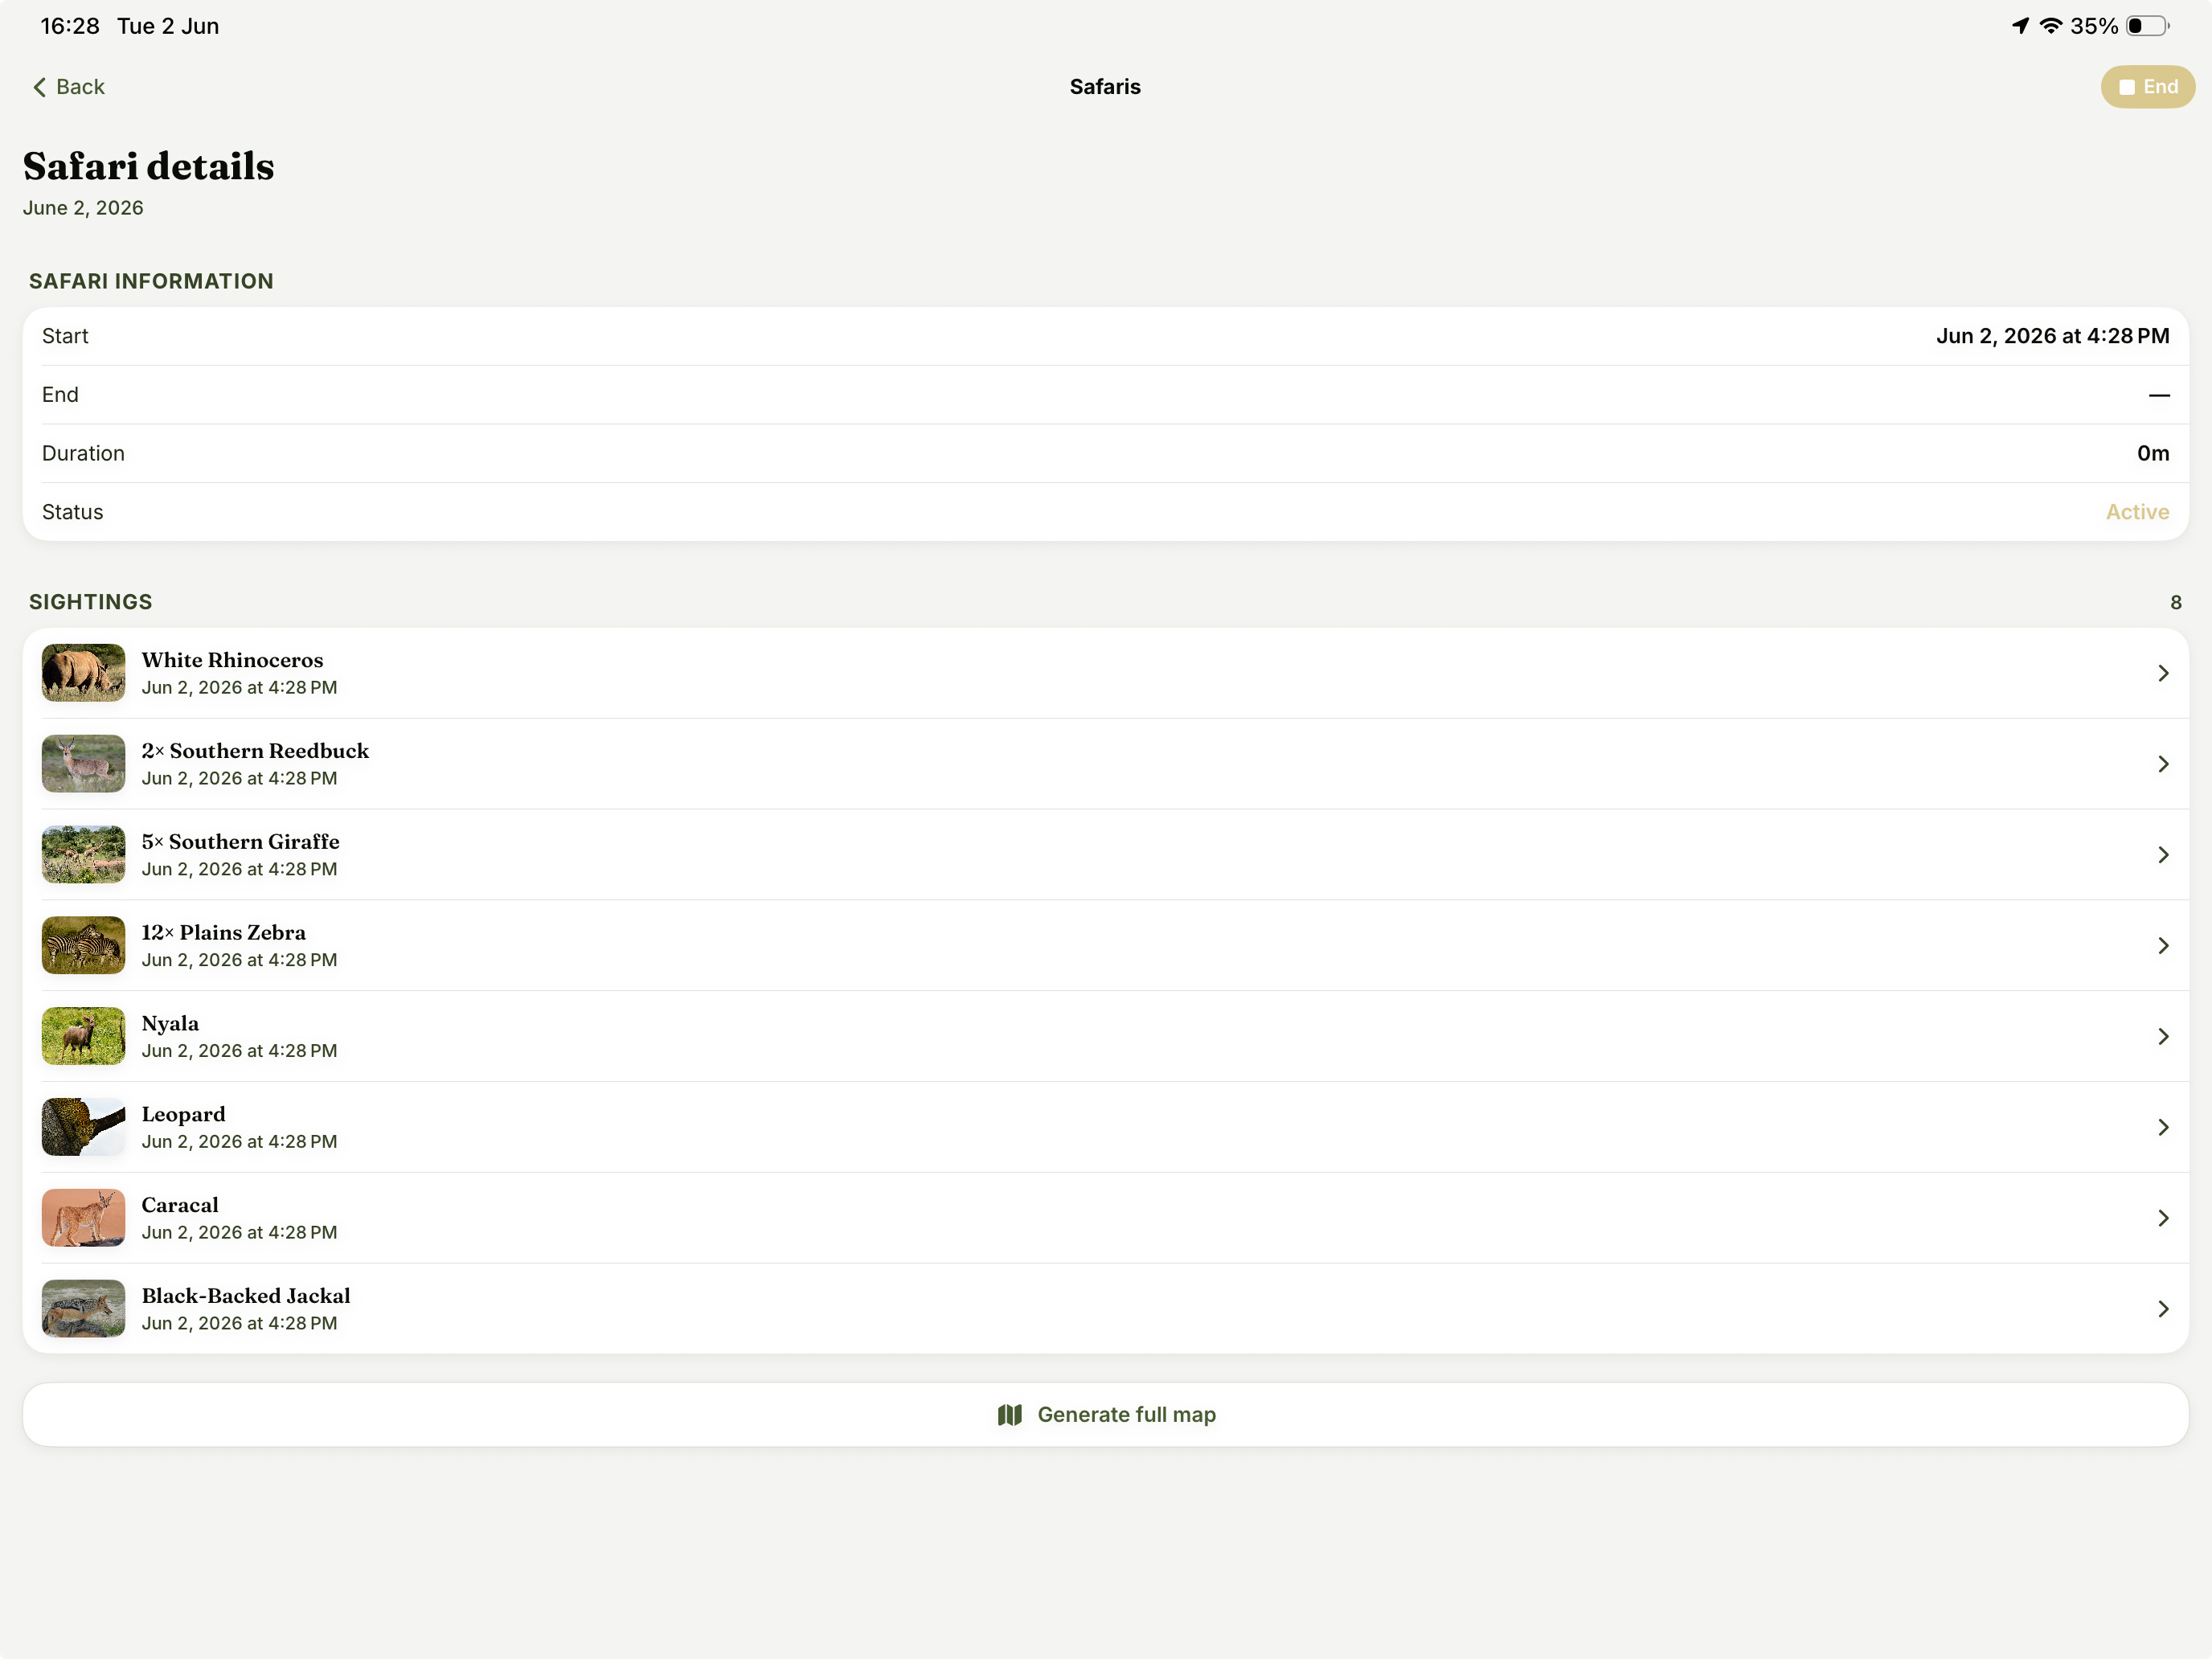Click the 0m duration value

[x=2153, y=454]
